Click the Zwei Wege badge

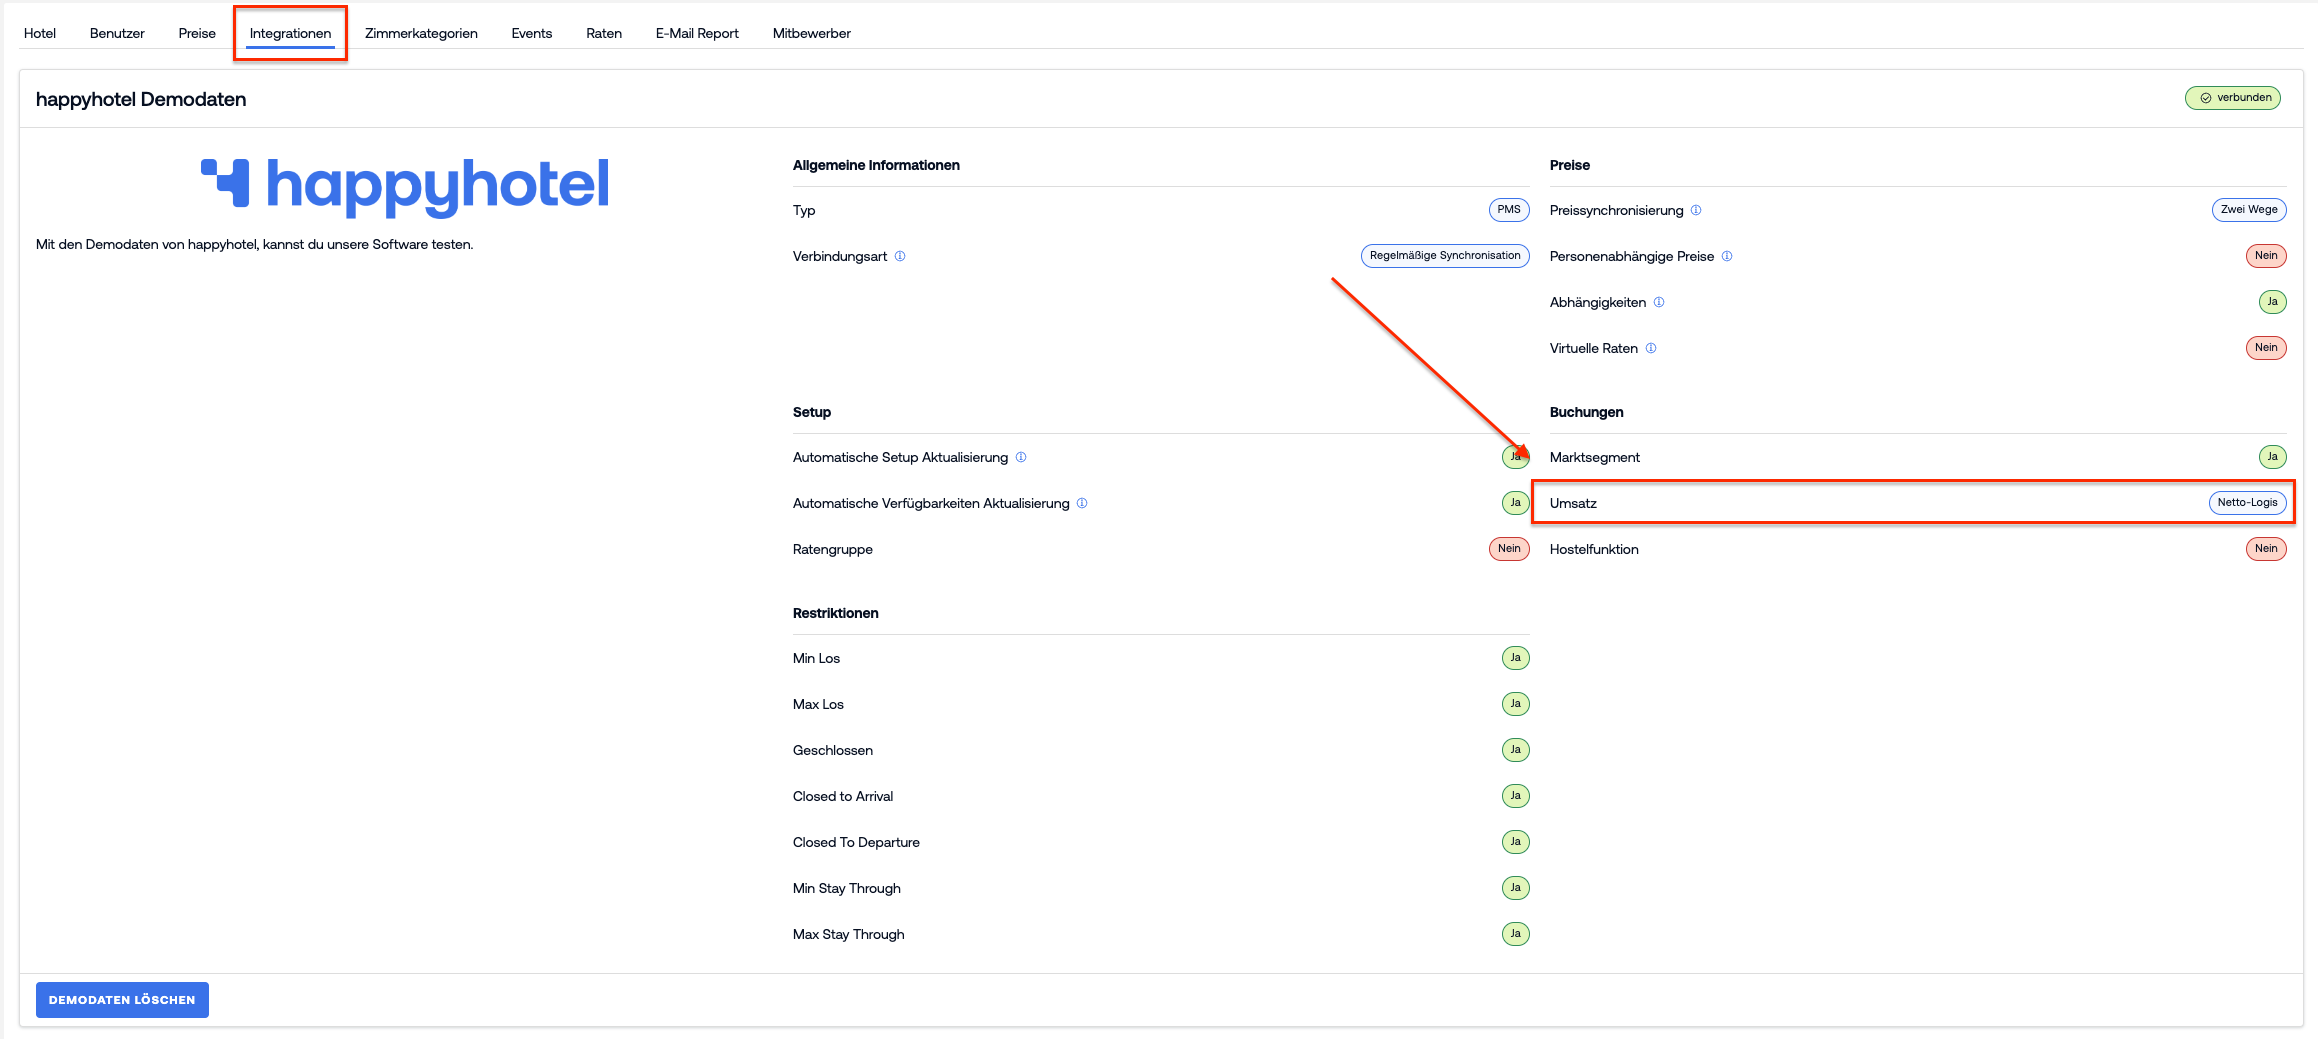tap(2249, 210)
